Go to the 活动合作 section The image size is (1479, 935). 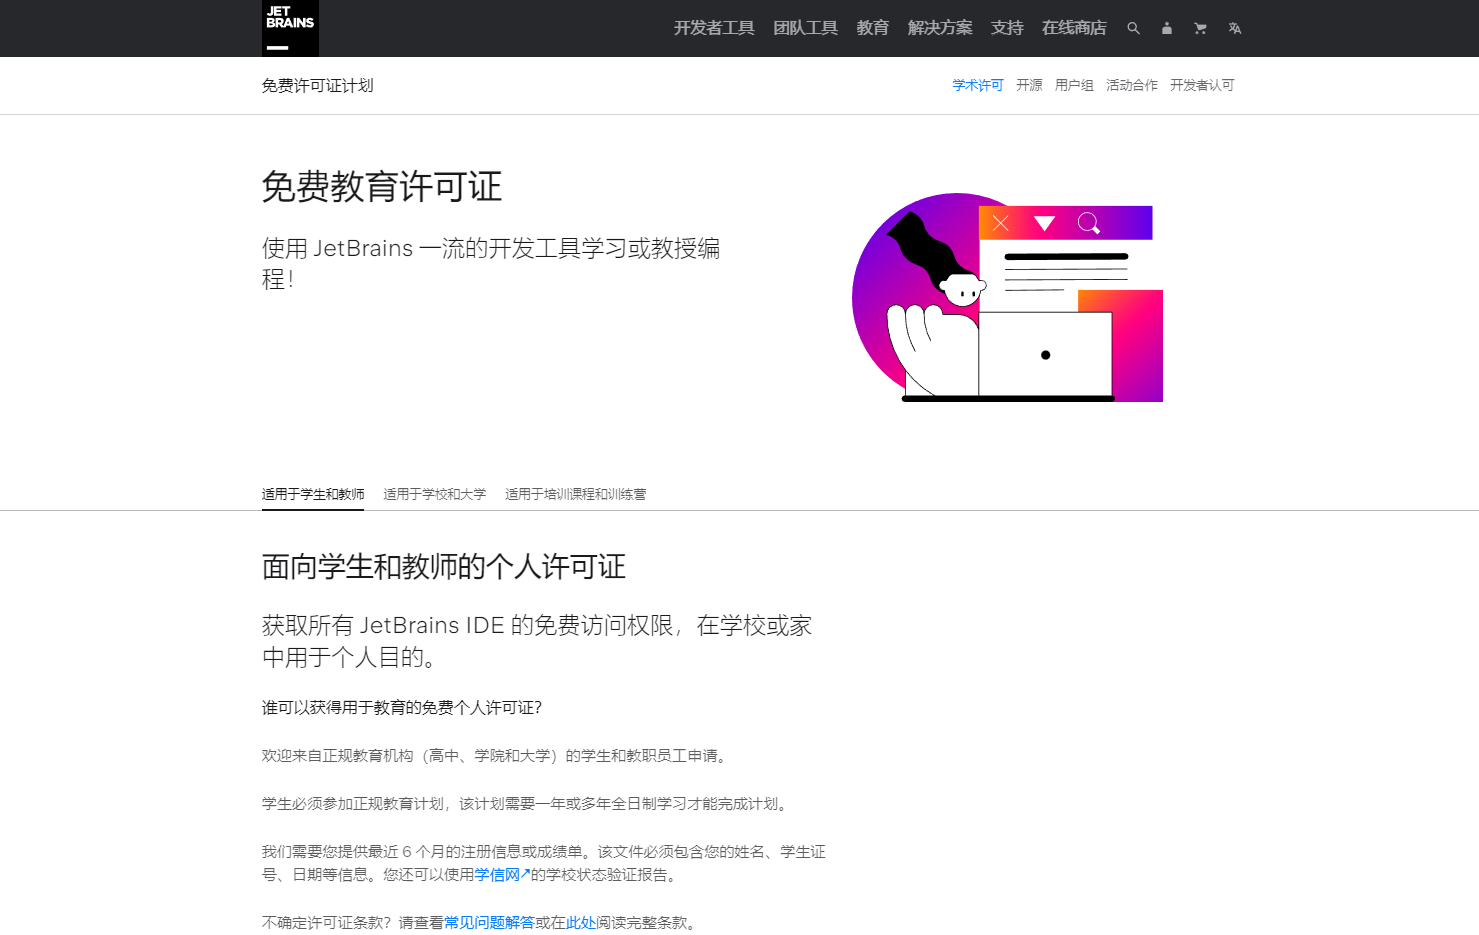pyautogui.click(x=1132, y=85)
